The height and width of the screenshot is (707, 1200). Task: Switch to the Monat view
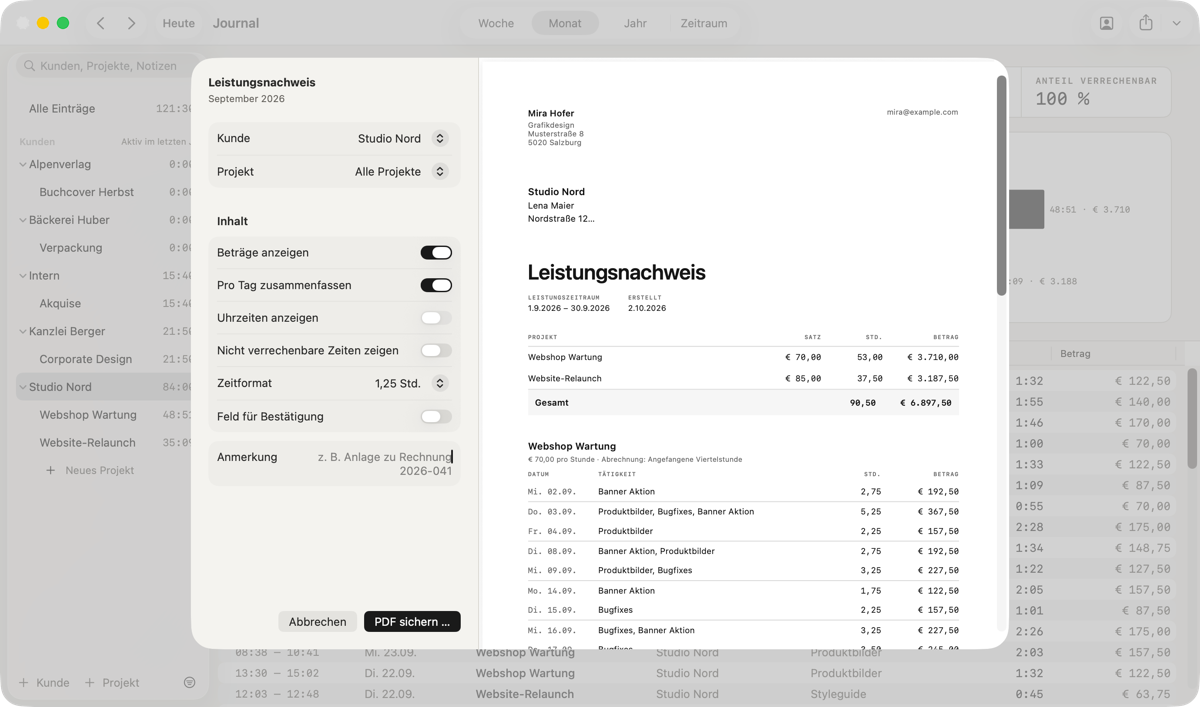(x=565, y=23)
